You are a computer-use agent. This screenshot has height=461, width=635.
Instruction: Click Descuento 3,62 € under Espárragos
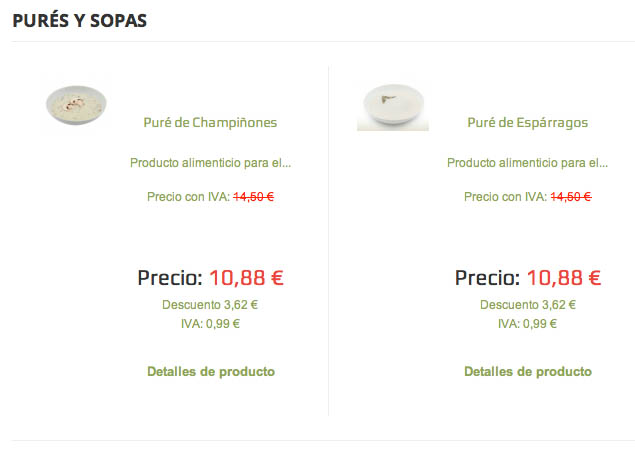(x=528, y=305)
